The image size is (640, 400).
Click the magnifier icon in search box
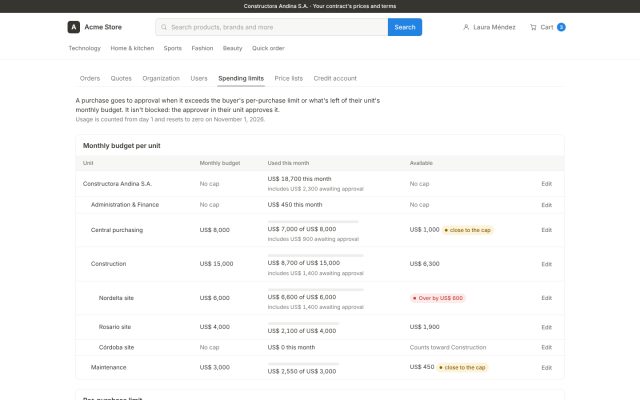point(164,27)
